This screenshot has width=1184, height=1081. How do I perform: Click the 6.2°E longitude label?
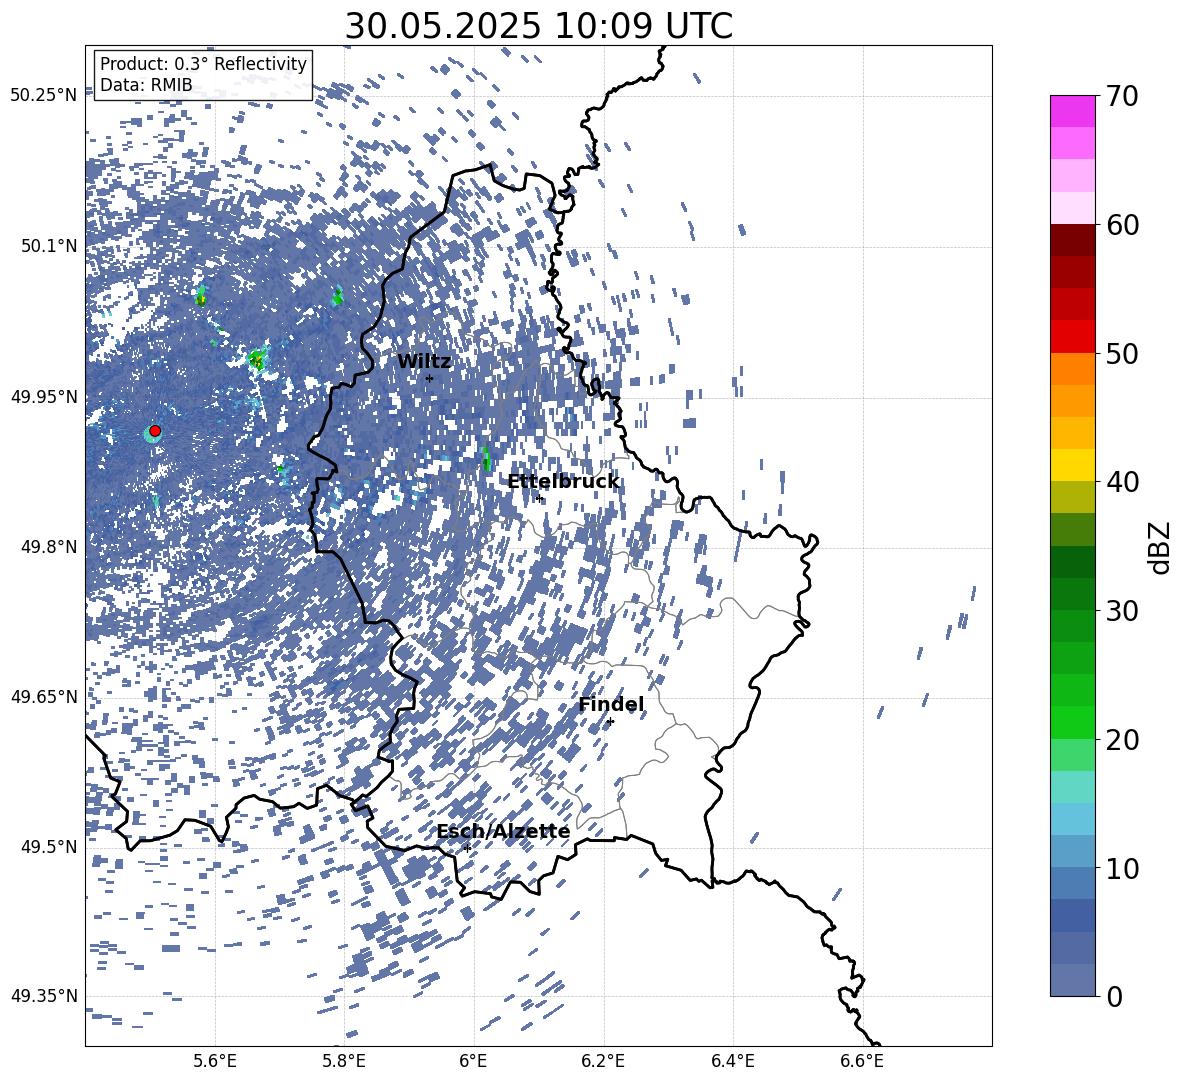click(x=603, y=1061)
